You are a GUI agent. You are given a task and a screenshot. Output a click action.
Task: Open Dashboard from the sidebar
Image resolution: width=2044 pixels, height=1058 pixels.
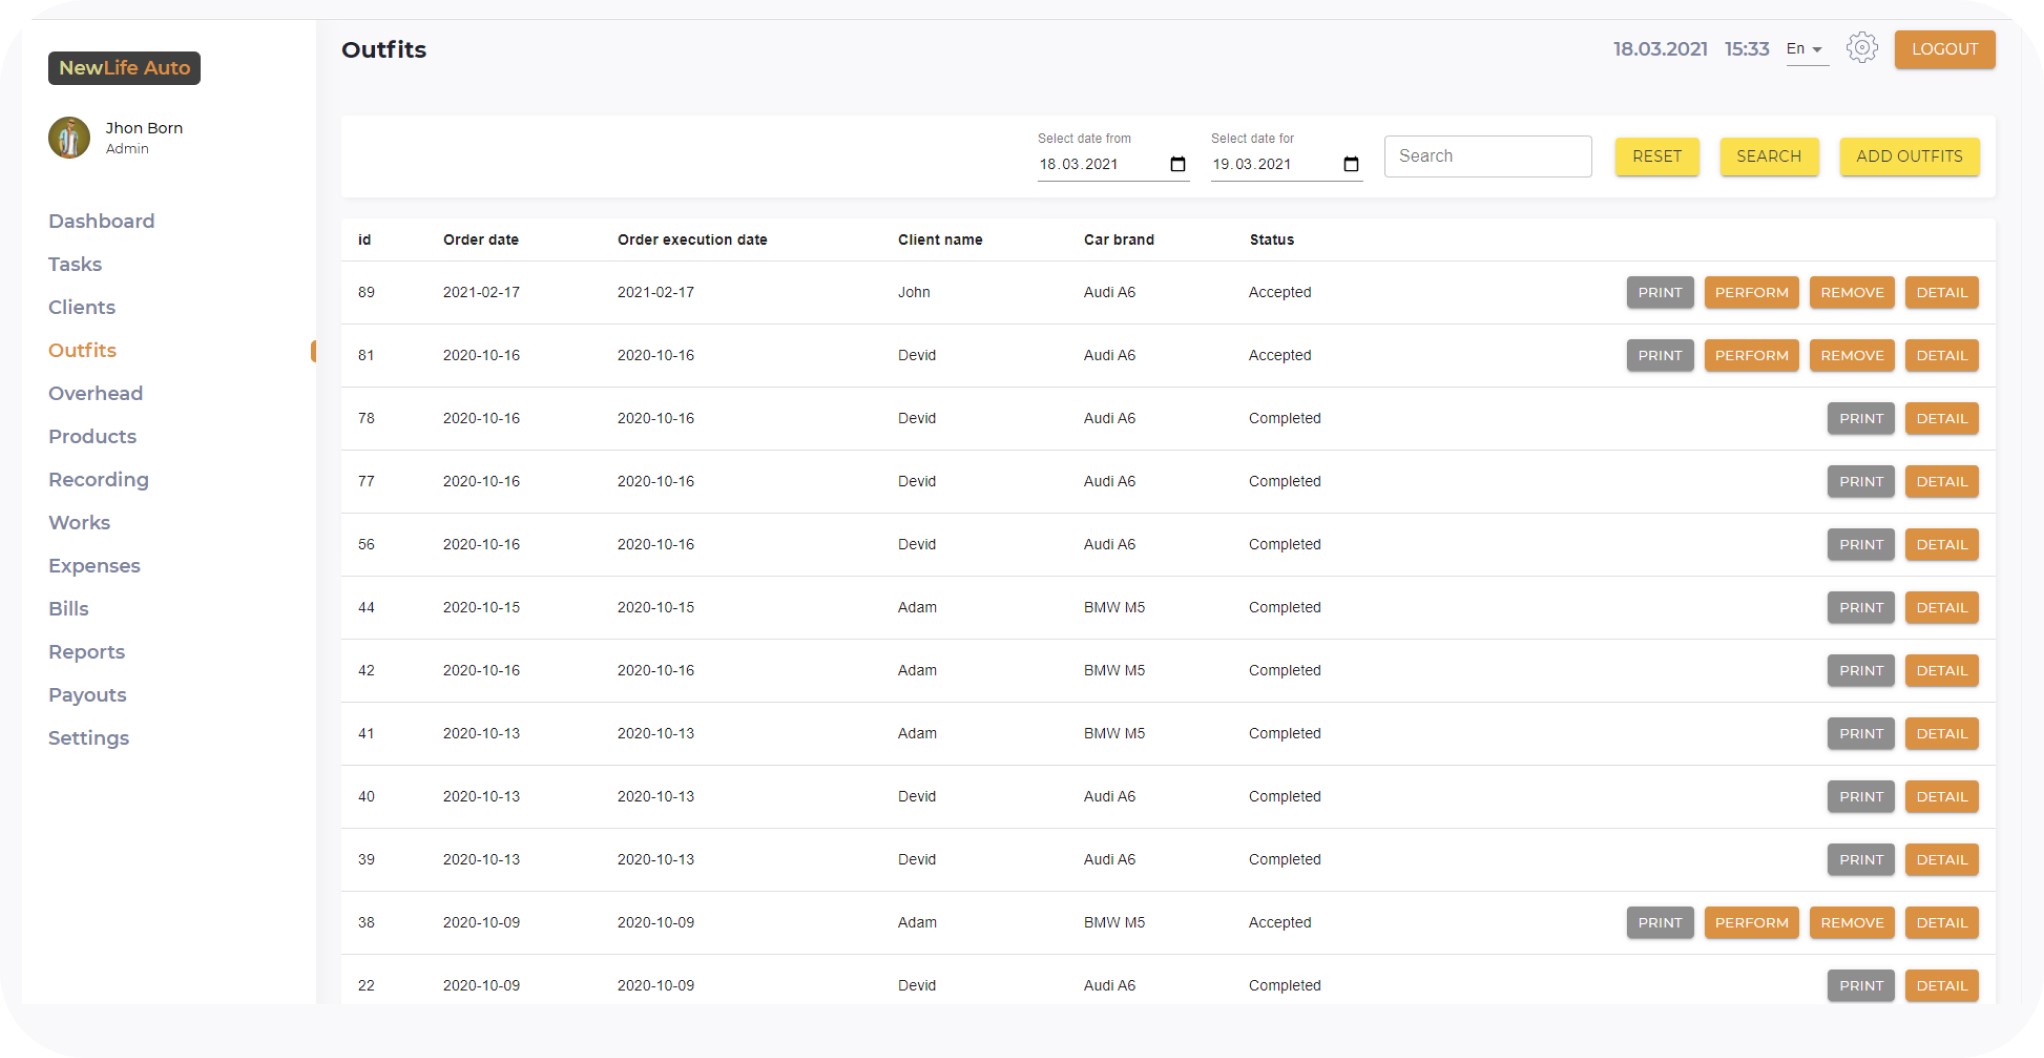point(101,221)
